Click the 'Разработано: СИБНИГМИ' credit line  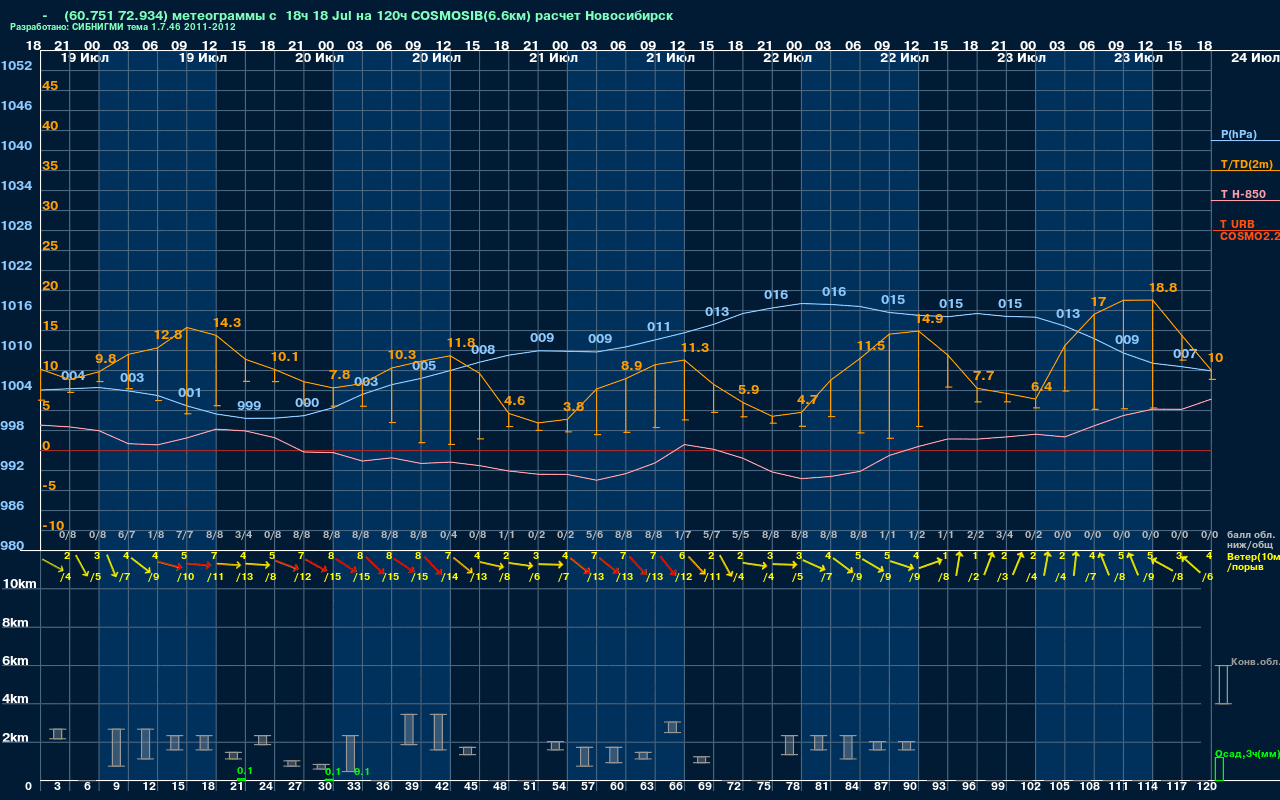[123, 27]
